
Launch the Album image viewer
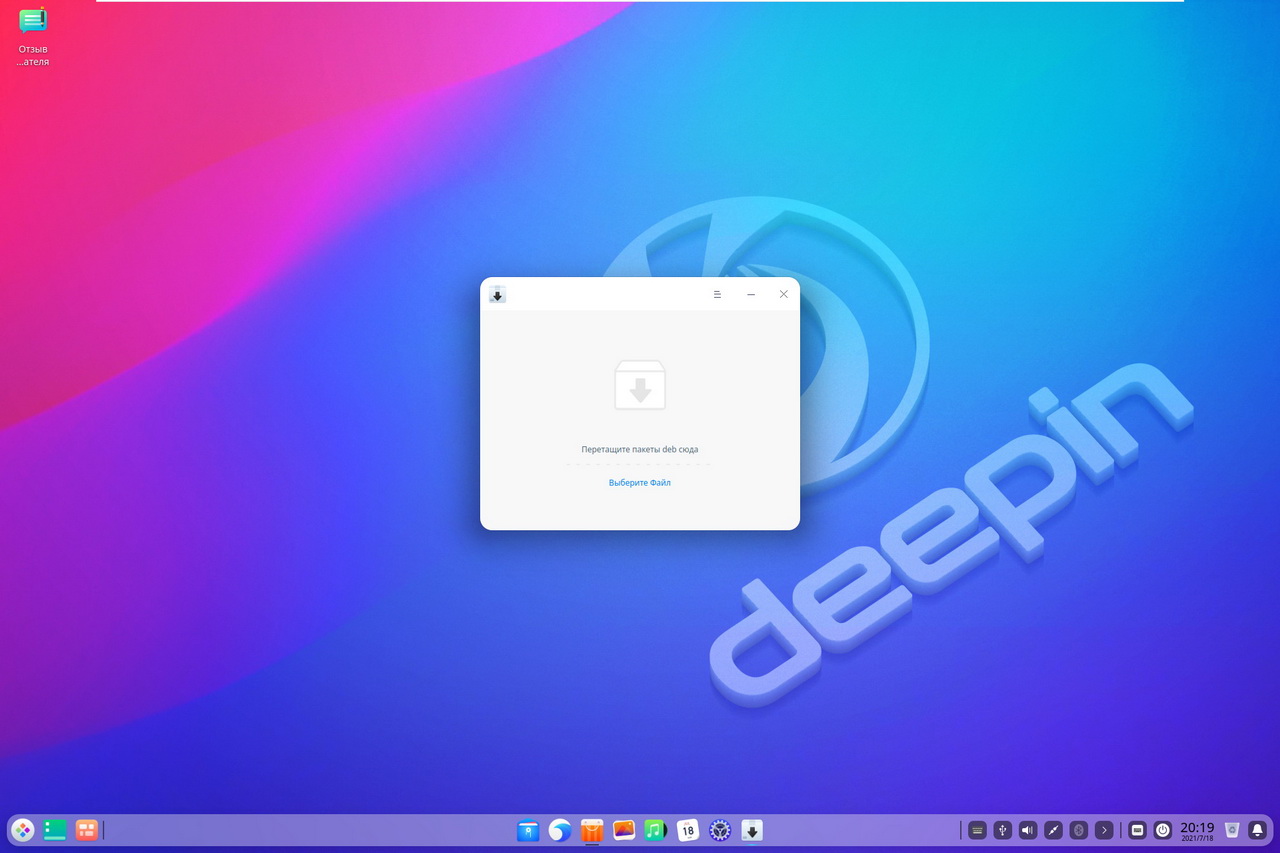624,830
